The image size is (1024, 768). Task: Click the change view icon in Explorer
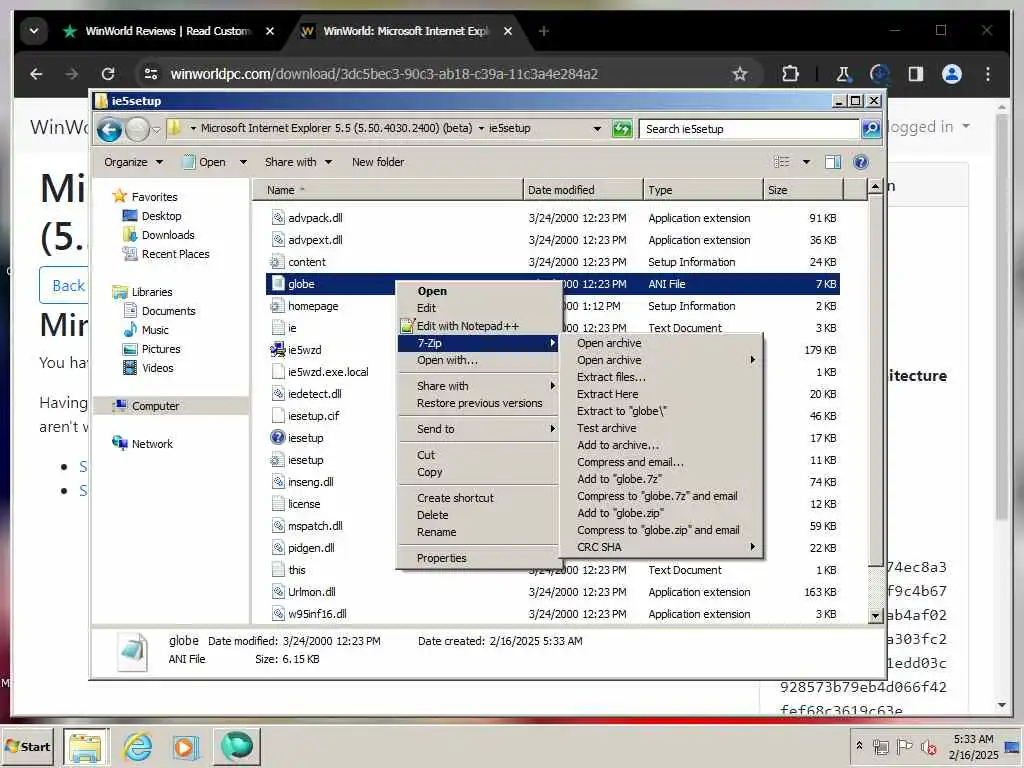point(782,162)
